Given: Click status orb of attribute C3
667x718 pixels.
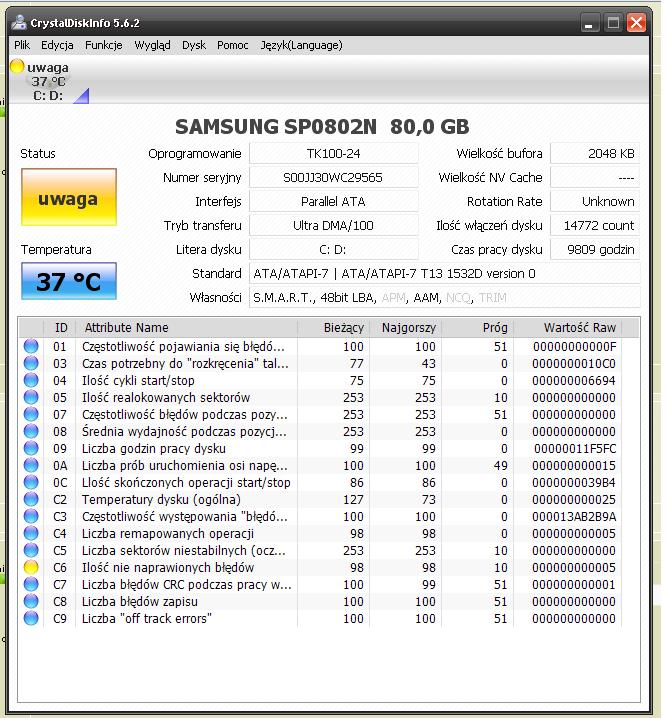Looking at the screenshot, I should click(x=31, y=516).
